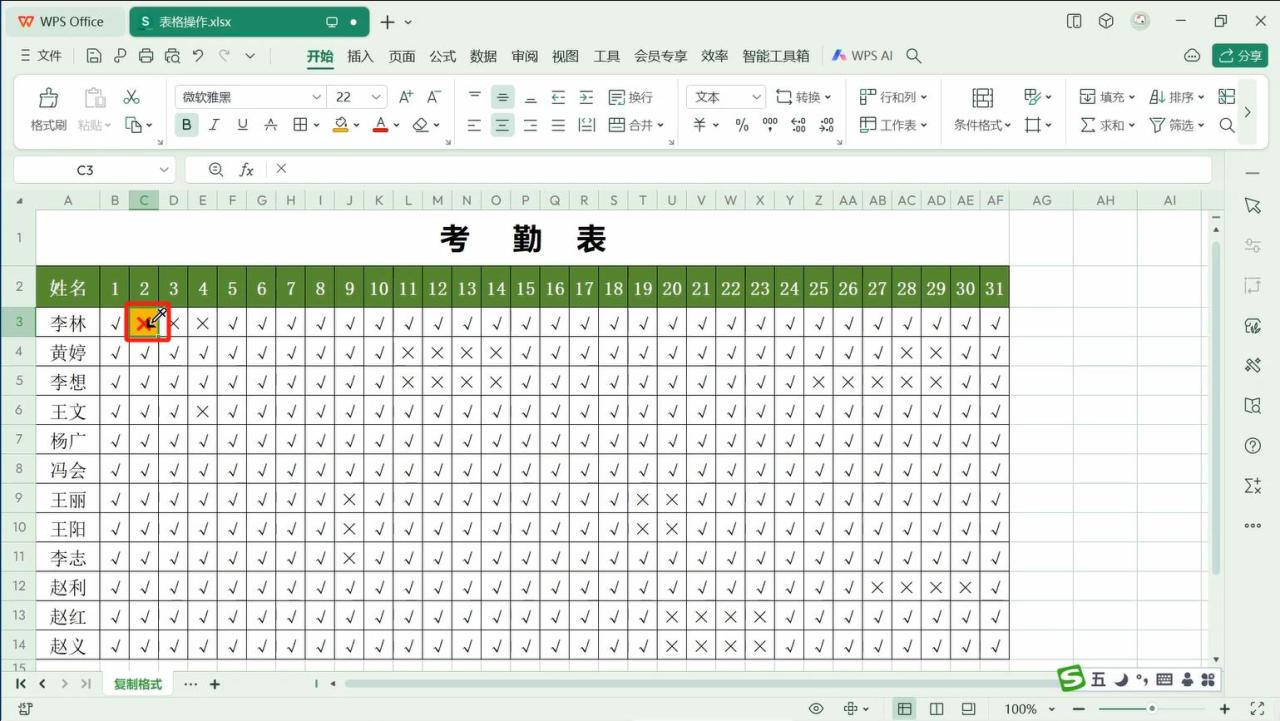Open Rows and Columns (行和列) menu

893,97
